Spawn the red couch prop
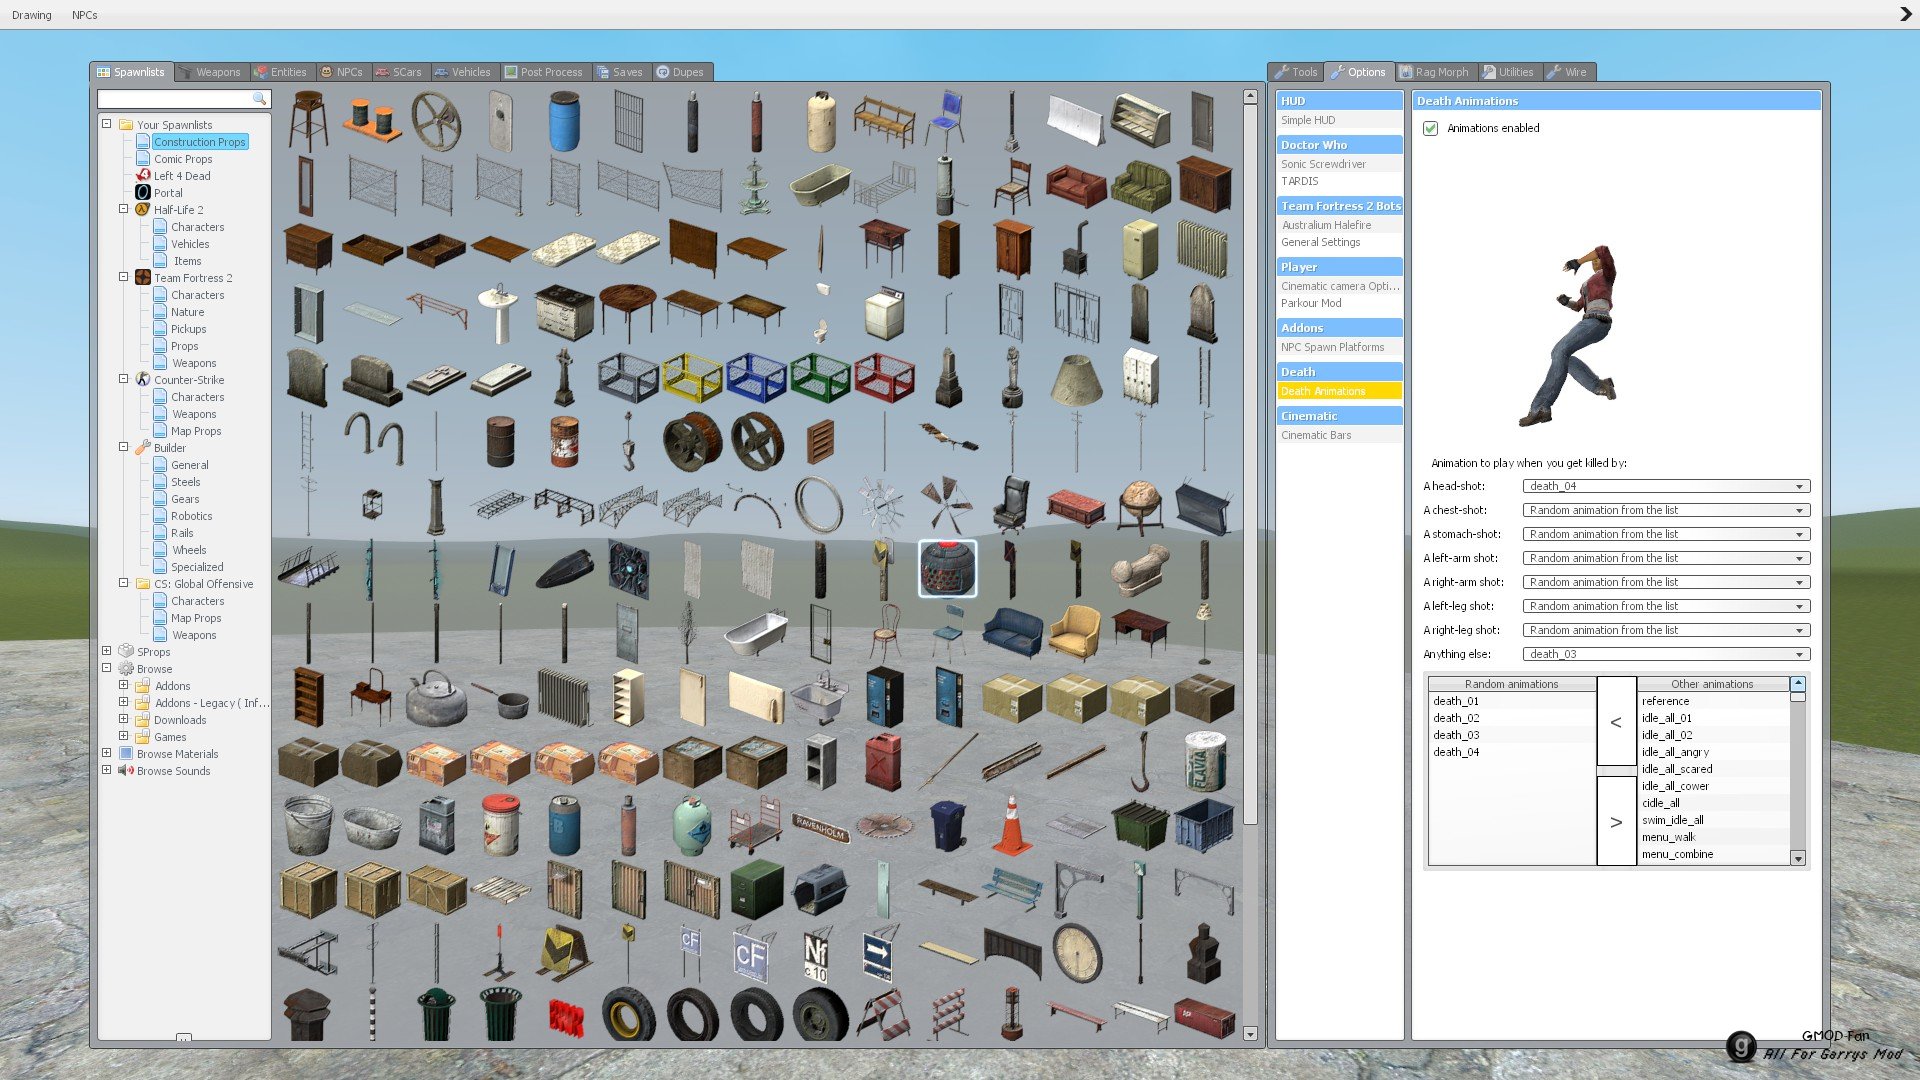Viewport: 1920px width, 1080px height. 1076,185
